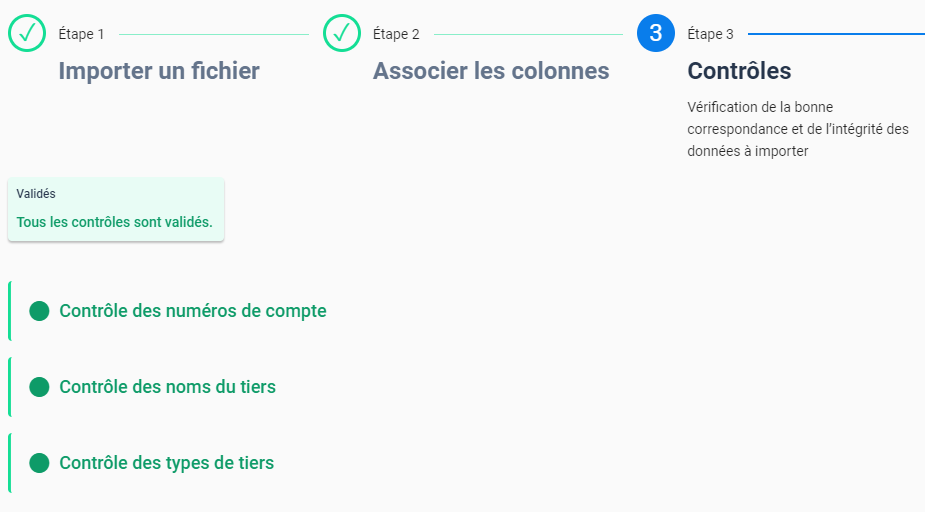Click green dot beside Contrôle des noms du tiers
The image size is (925, 512).
(x=40, y=387)
